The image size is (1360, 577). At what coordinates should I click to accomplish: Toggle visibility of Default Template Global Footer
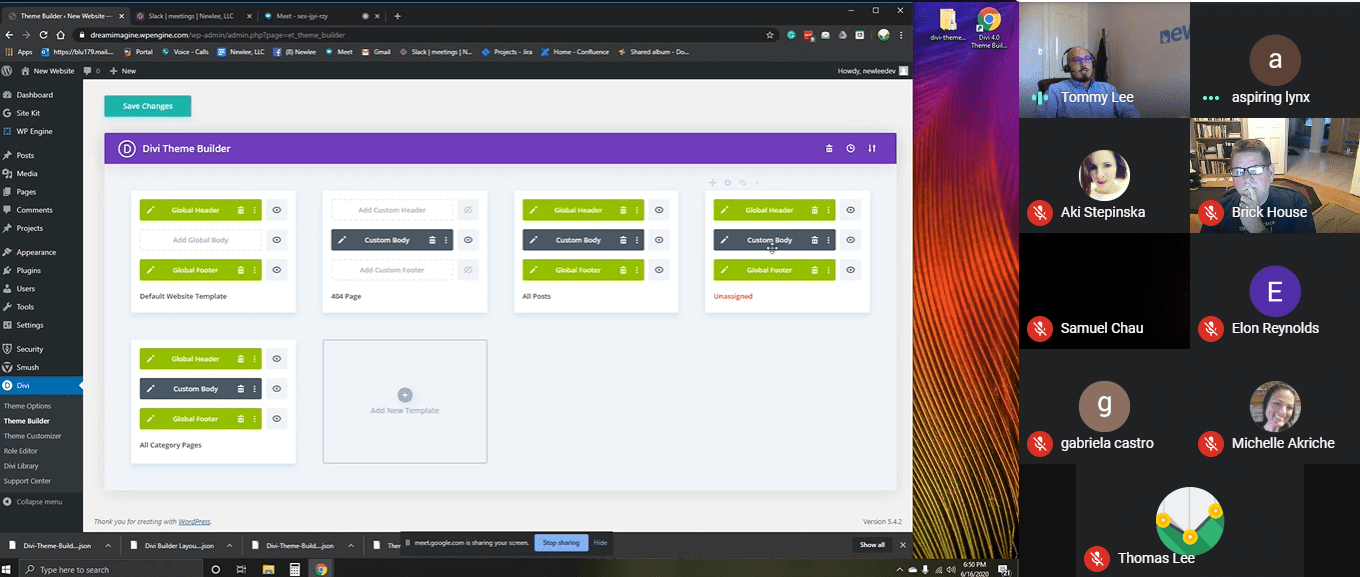coord(277,270)
